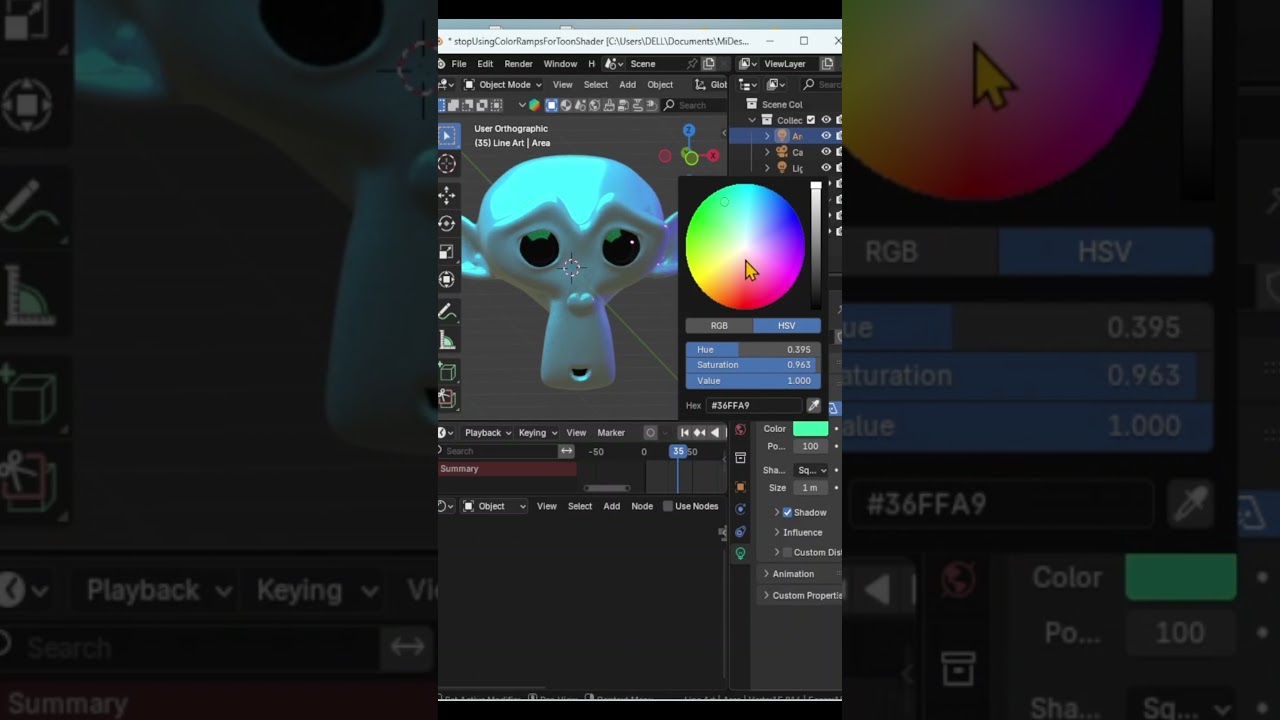1280x720 pixels.
Task: Click the swap arrows icon beside timeline search
Action: point(567,451)
